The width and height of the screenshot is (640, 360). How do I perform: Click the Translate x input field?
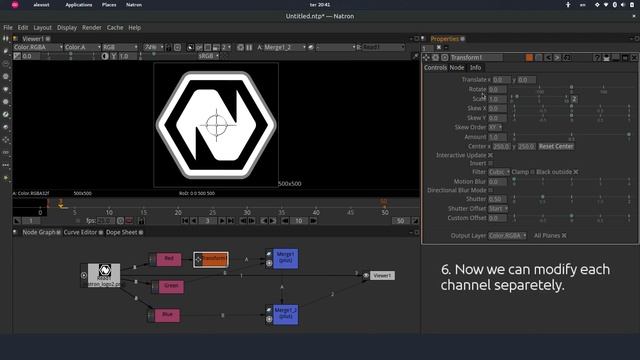click(501, 80)
